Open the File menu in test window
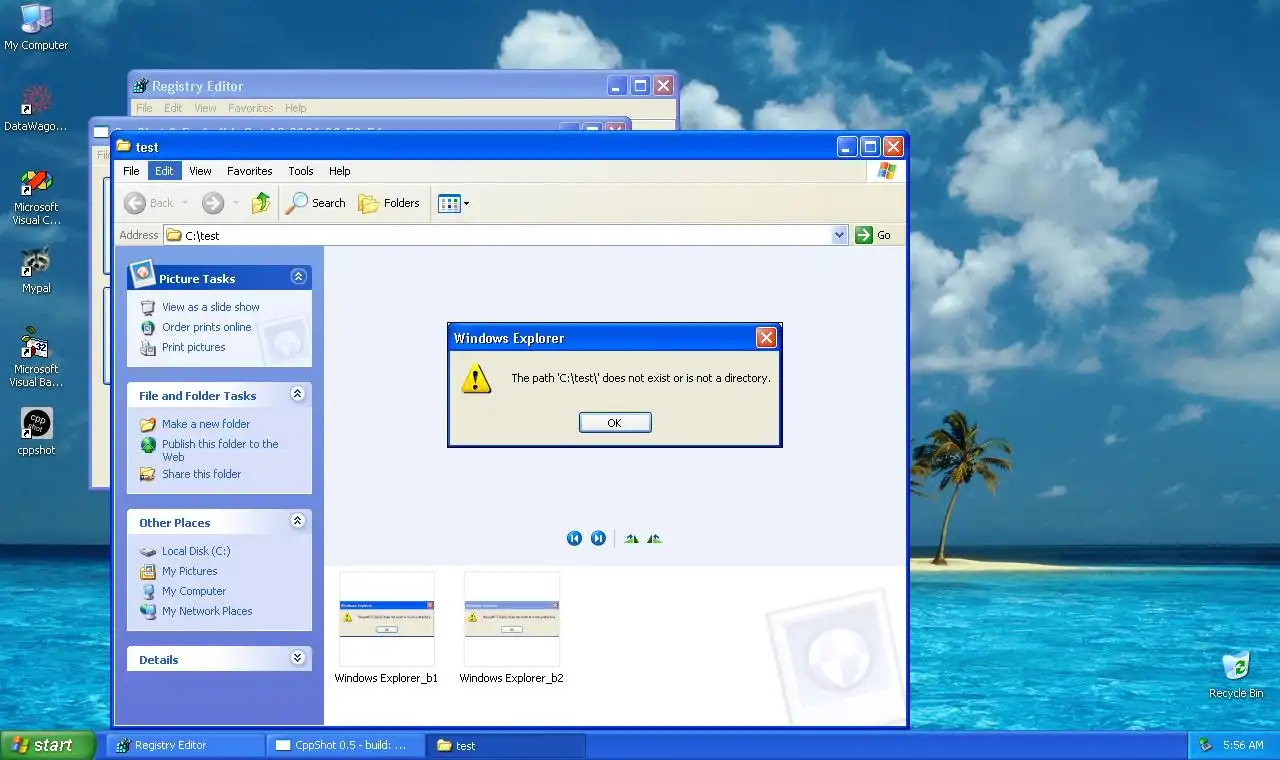Screen dimensions: 1280x760 131,171
